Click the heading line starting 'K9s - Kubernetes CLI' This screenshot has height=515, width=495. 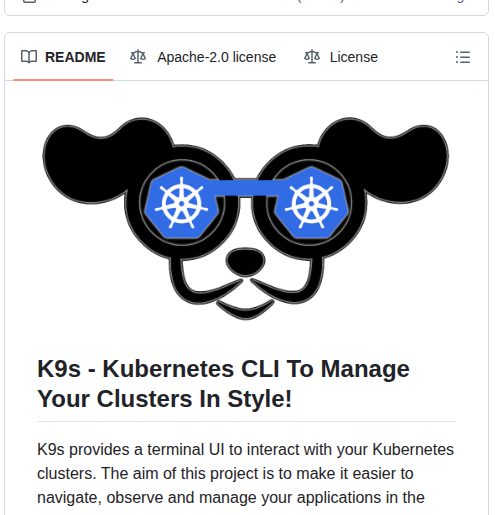pos(223,369)
